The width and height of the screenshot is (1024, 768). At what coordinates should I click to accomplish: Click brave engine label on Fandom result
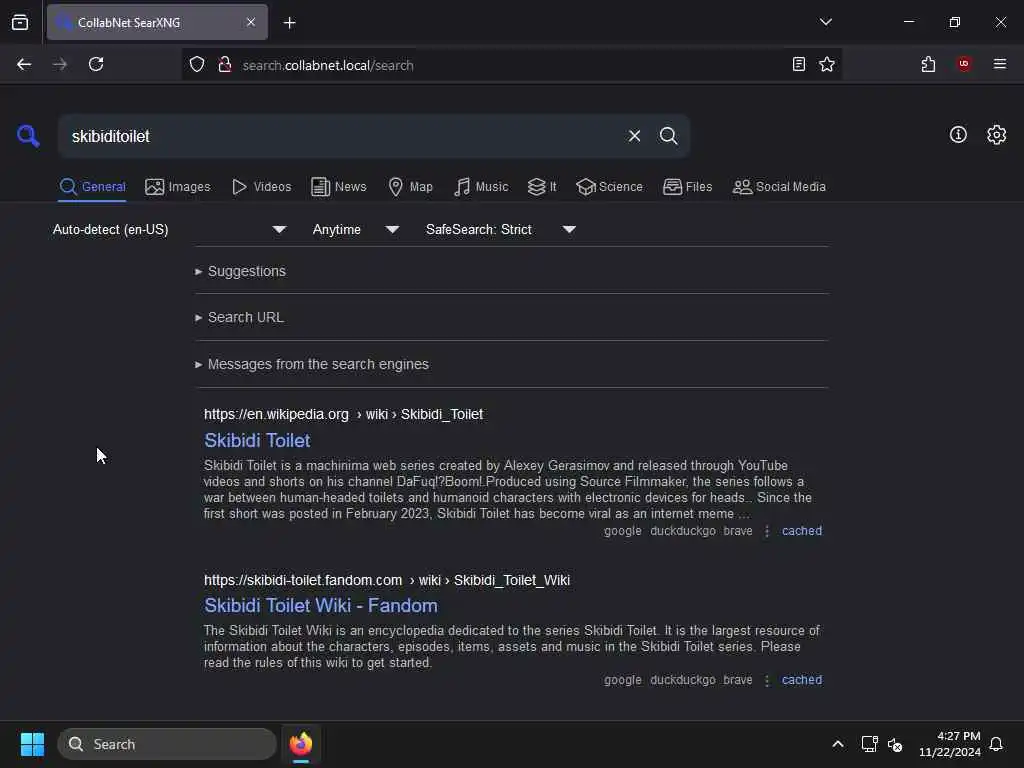pos(737,680)
